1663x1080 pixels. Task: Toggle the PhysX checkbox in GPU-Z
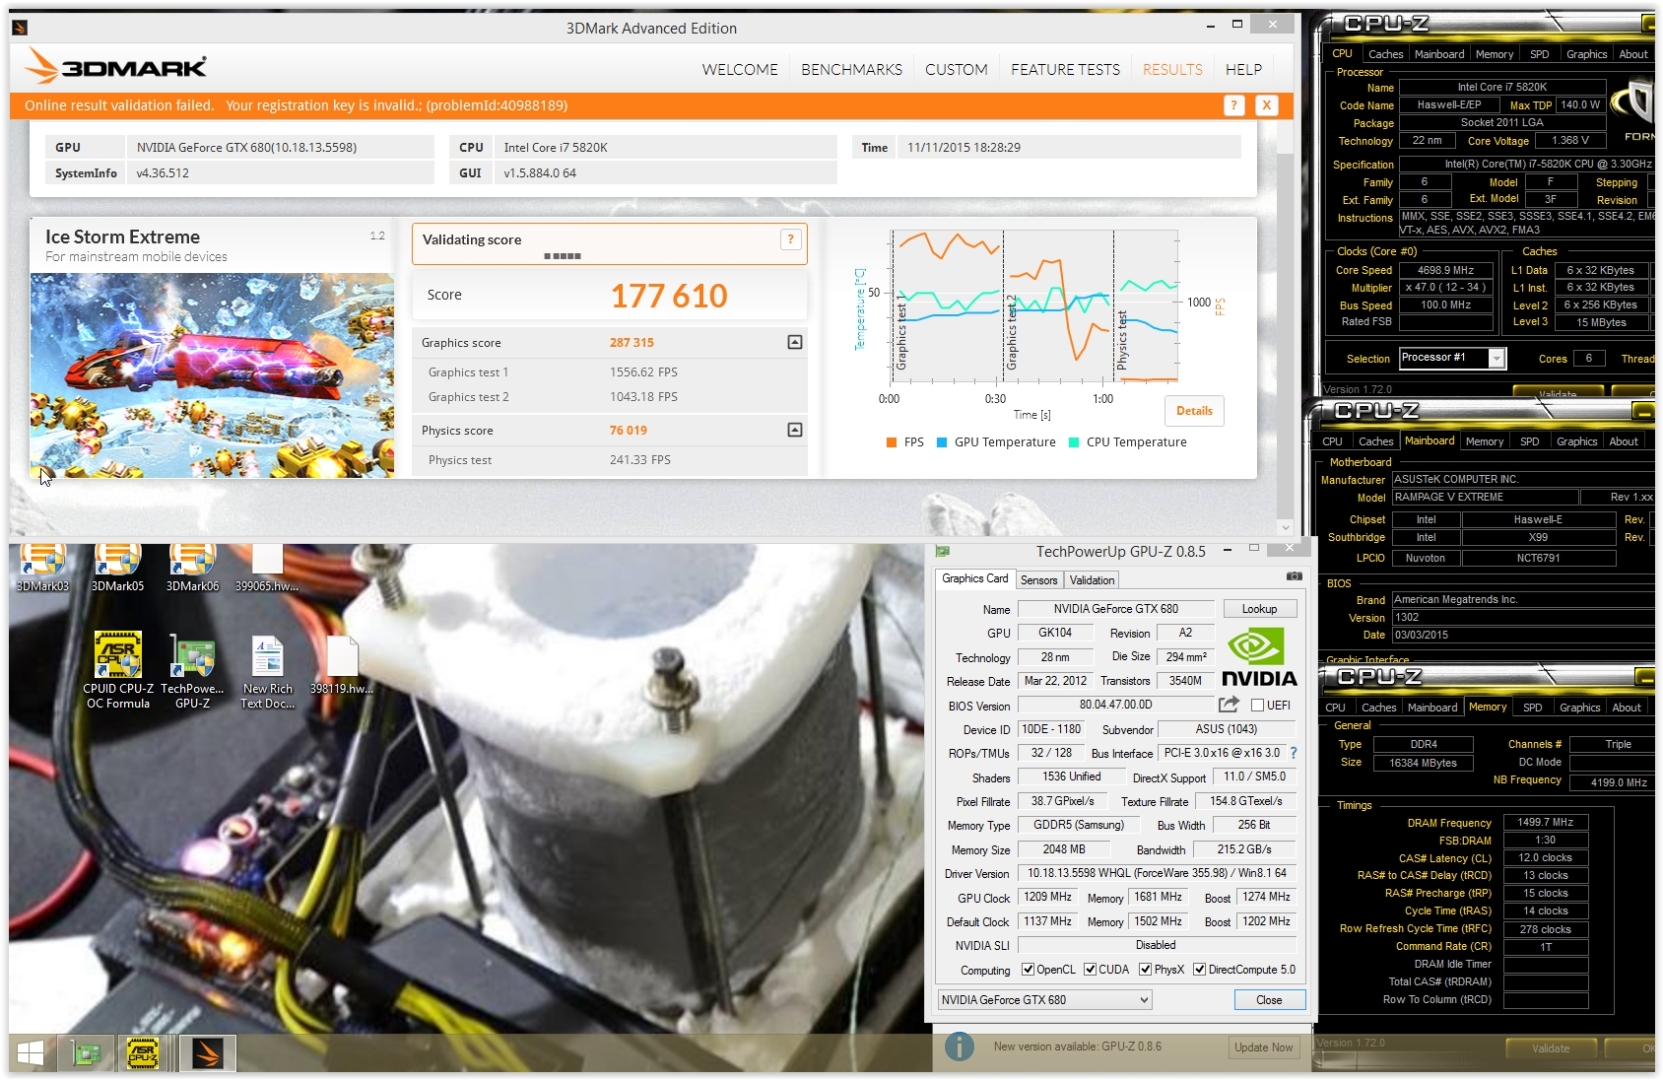[x=1145, y=969]
